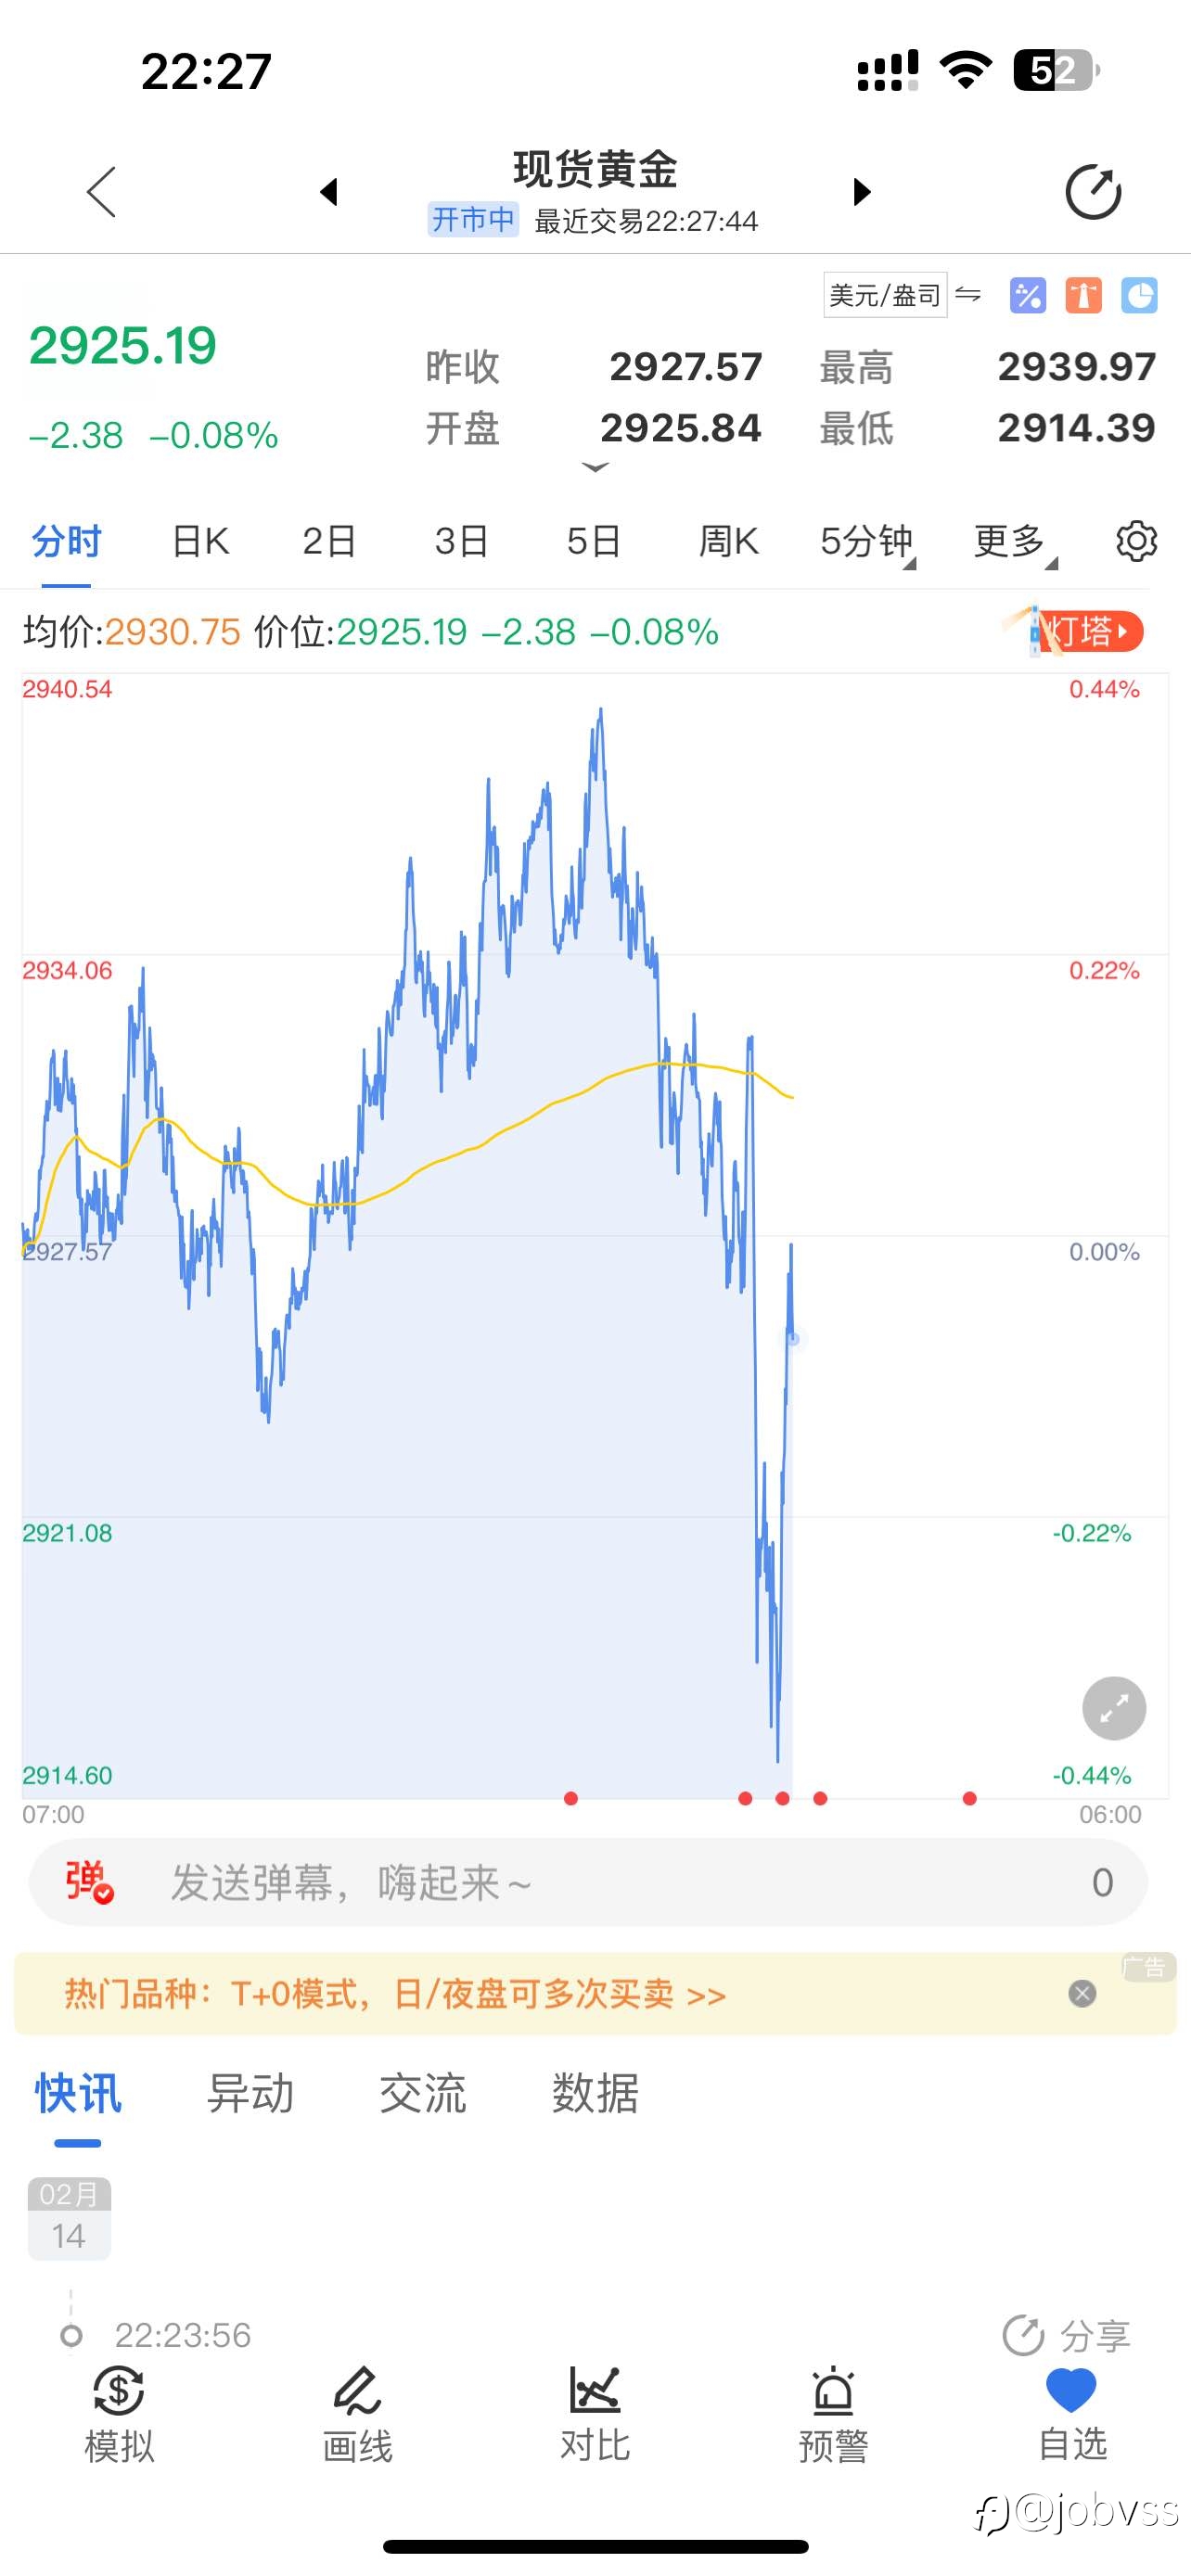Open the 热门品种 T+0 ad link
This screenshot has width=1191, height=2576.
click(395, 1994)
